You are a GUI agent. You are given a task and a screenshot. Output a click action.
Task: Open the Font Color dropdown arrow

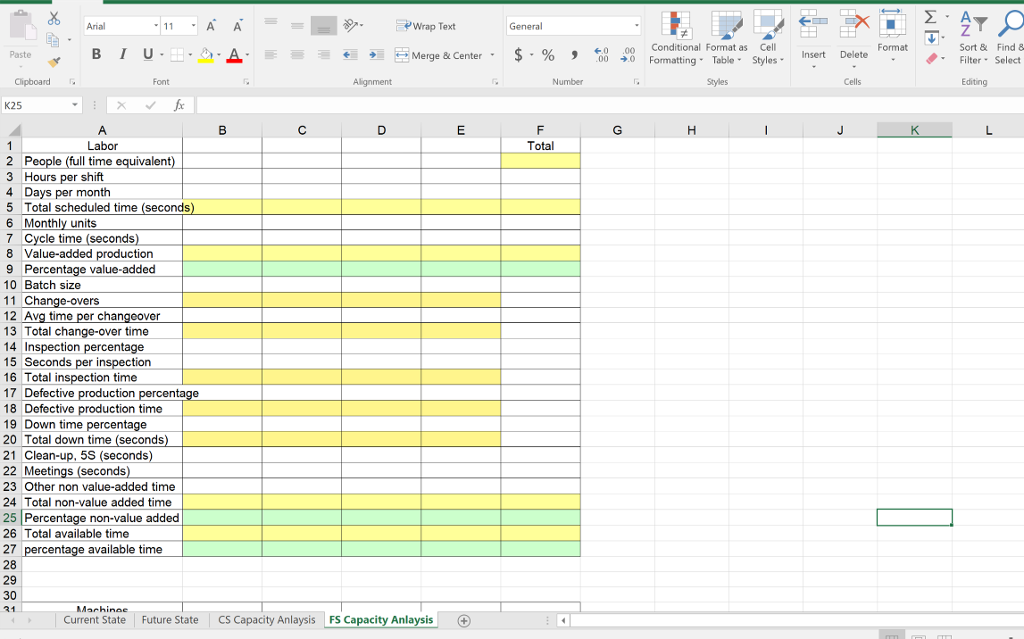point(247,55)
